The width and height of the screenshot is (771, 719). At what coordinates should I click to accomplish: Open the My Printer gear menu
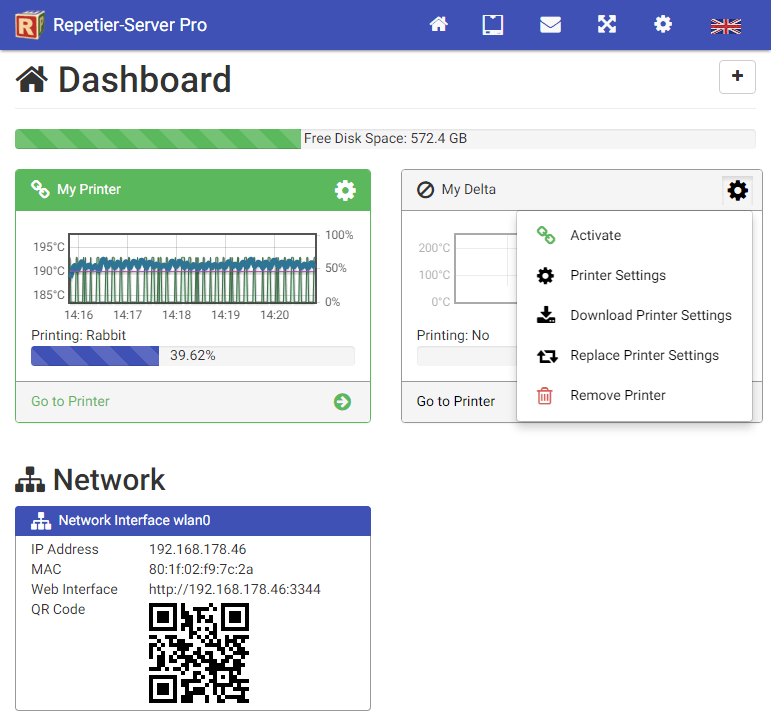point(345,190)
